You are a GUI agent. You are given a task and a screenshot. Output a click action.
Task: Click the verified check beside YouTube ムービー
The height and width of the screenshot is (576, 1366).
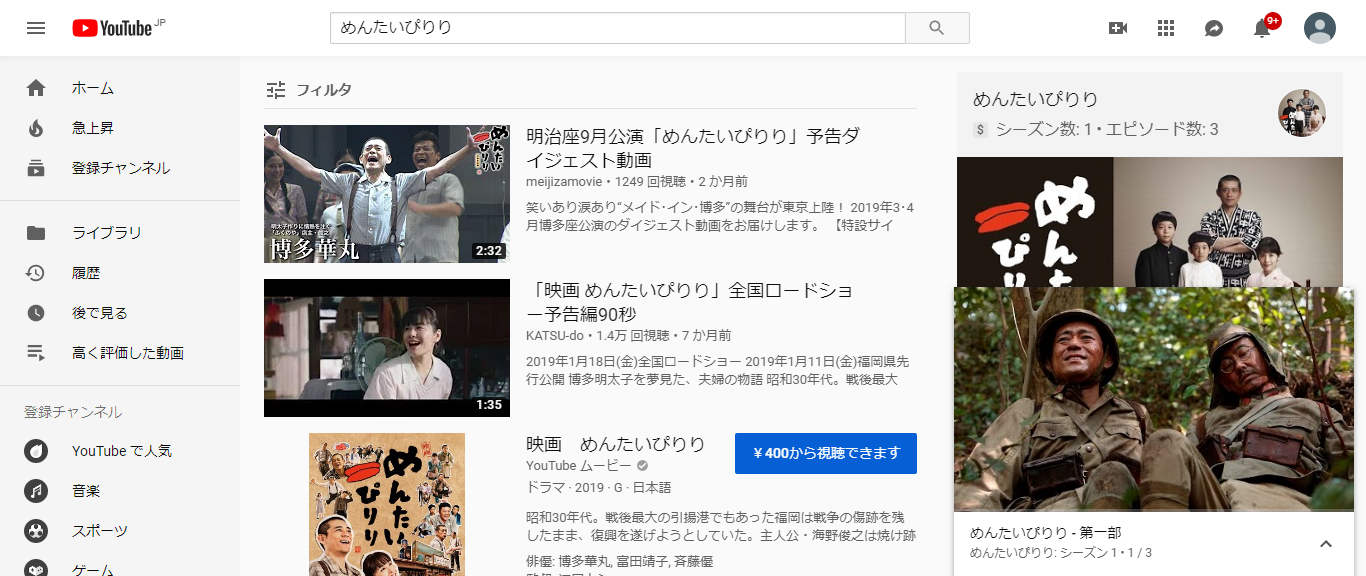tap(643, 466)
